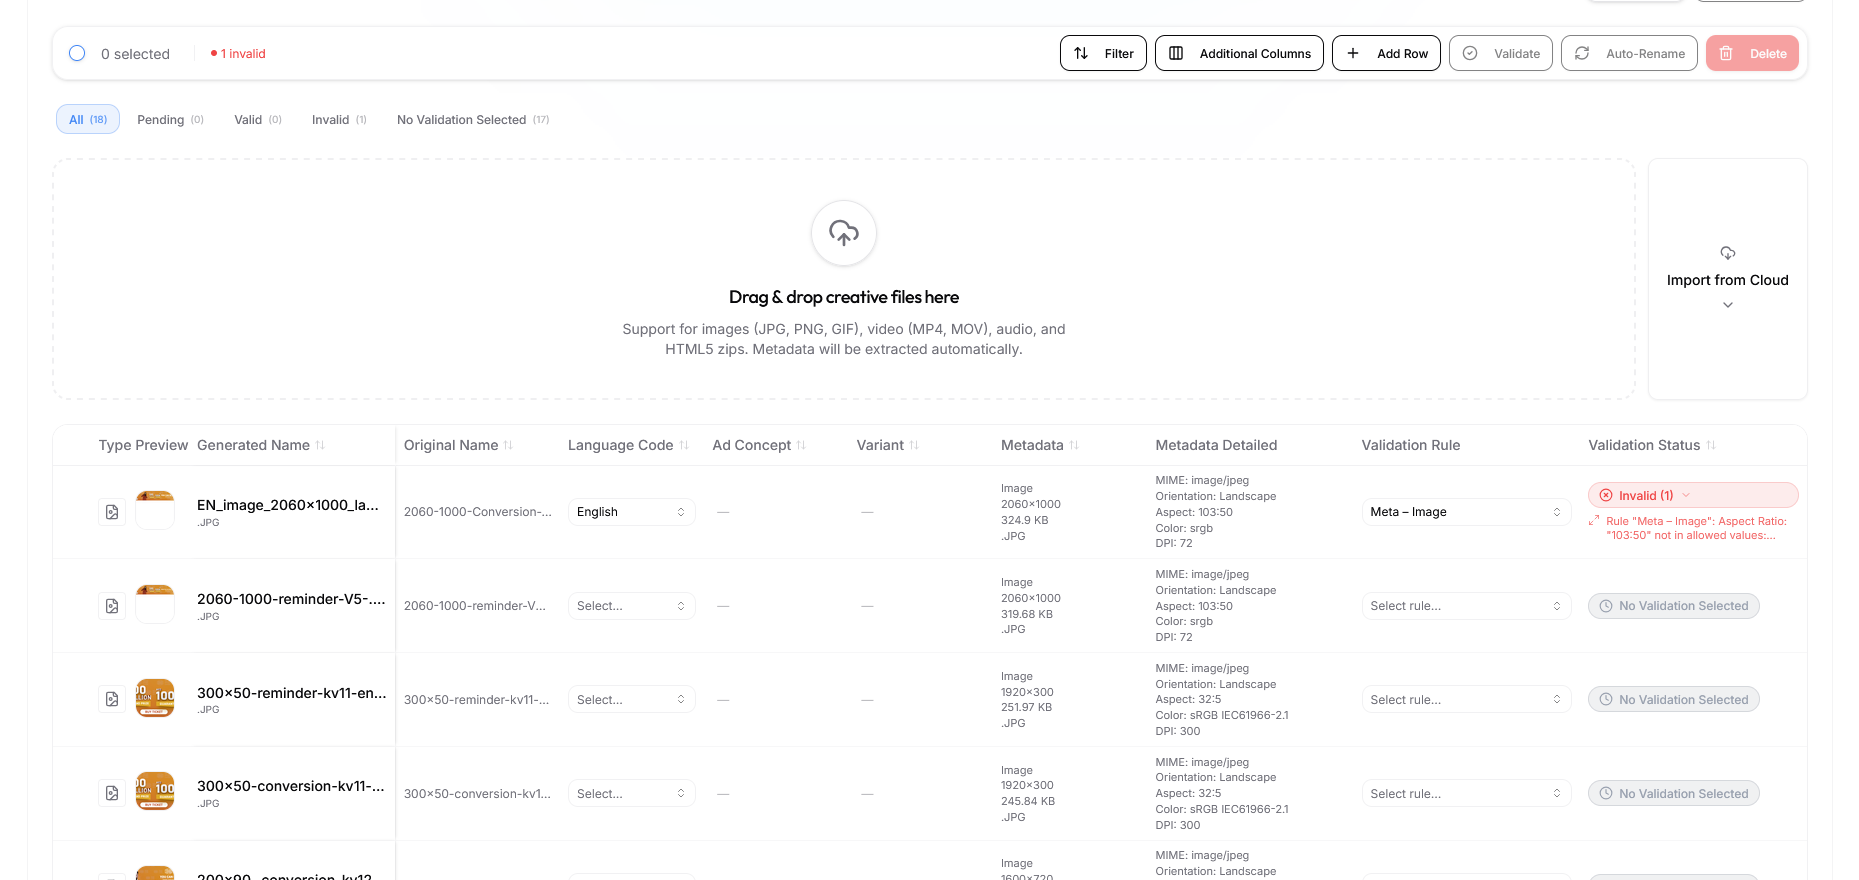
Task: Click the generated name '2060-1000-reminder-V5-...'
Action: point(291,599)
